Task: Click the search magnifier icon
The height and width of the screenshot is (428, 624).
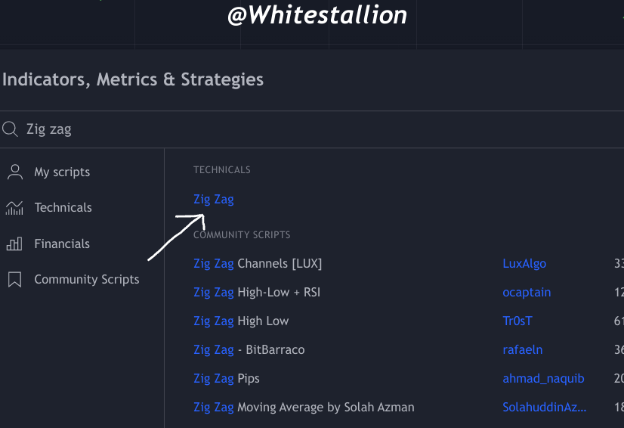Action: pyautogui.click(x=10, y=129)
